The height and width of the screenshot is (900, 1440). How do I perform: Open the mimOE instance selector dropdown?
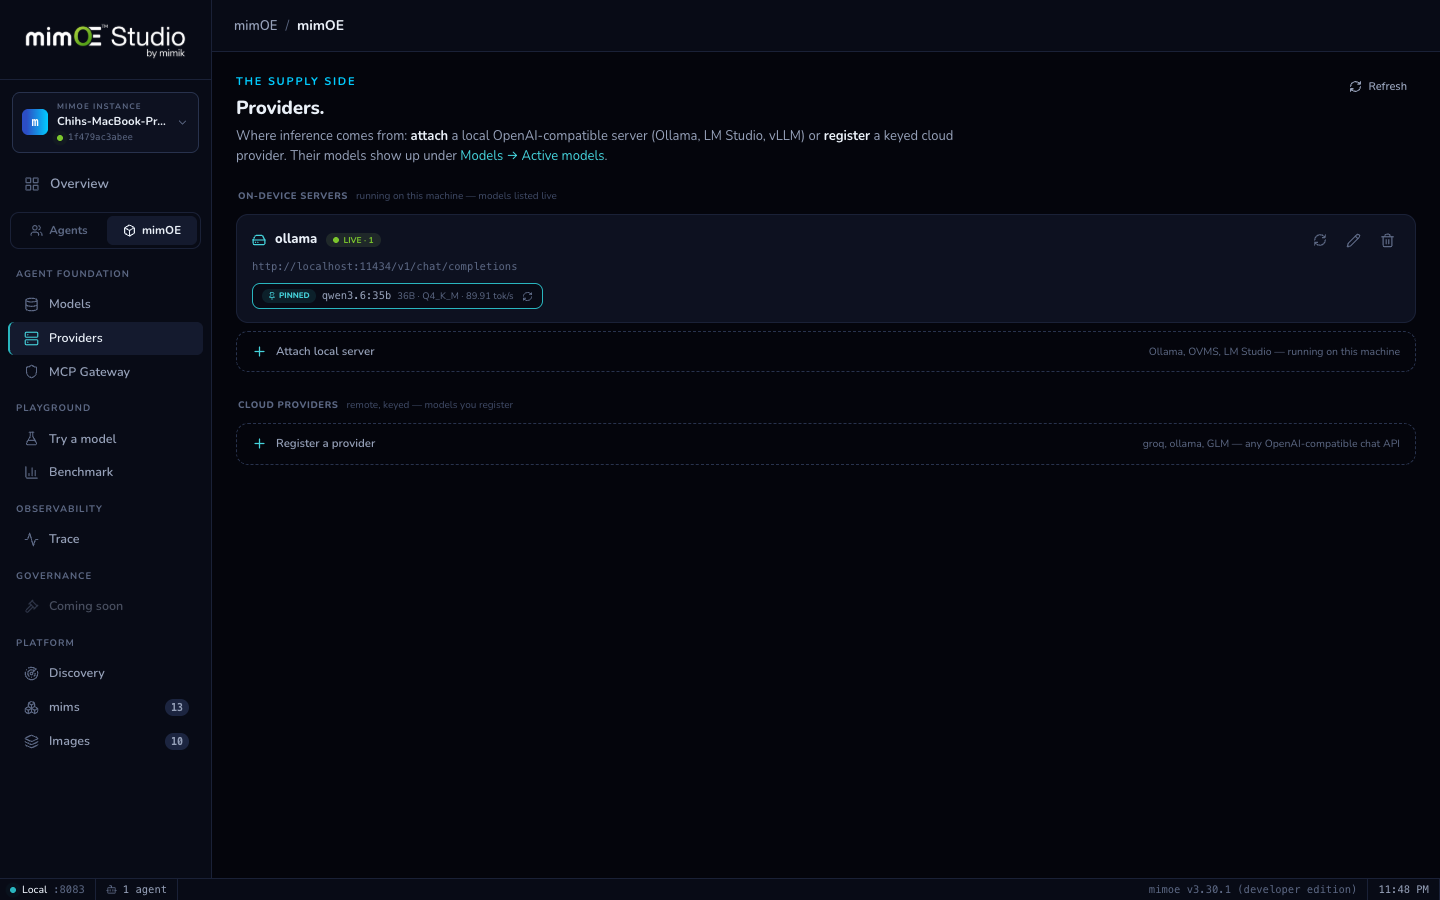click(105, 122)
